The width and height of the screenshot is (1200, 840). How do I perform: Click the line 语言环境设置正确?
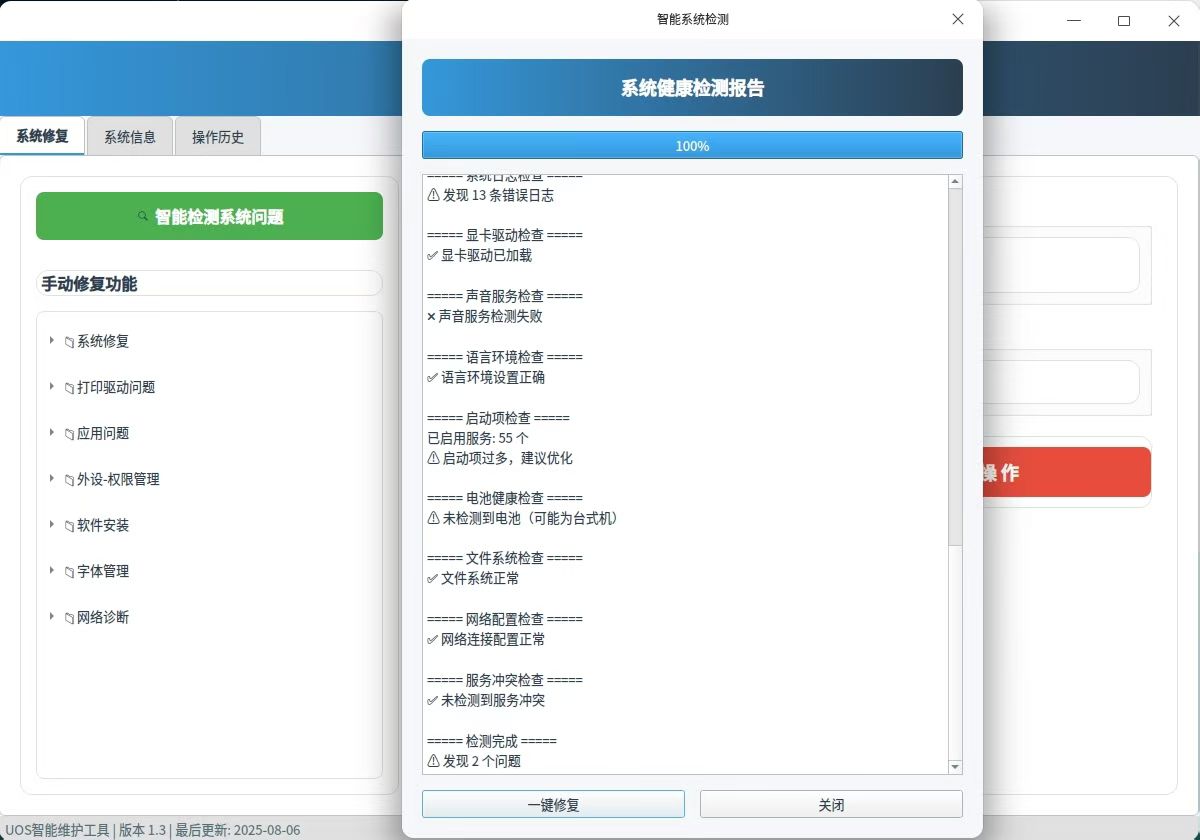[486, 377]
